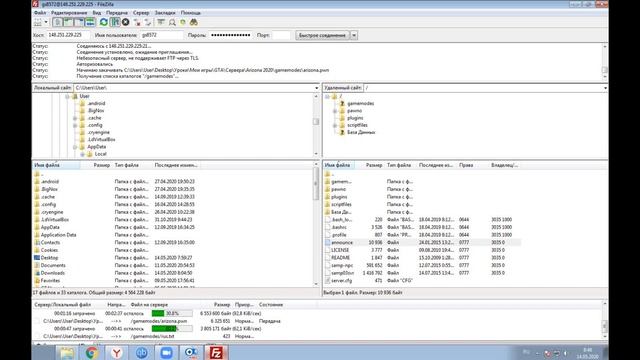Sort remote files by Размер column
640x360 pixels.
[373, 165]
